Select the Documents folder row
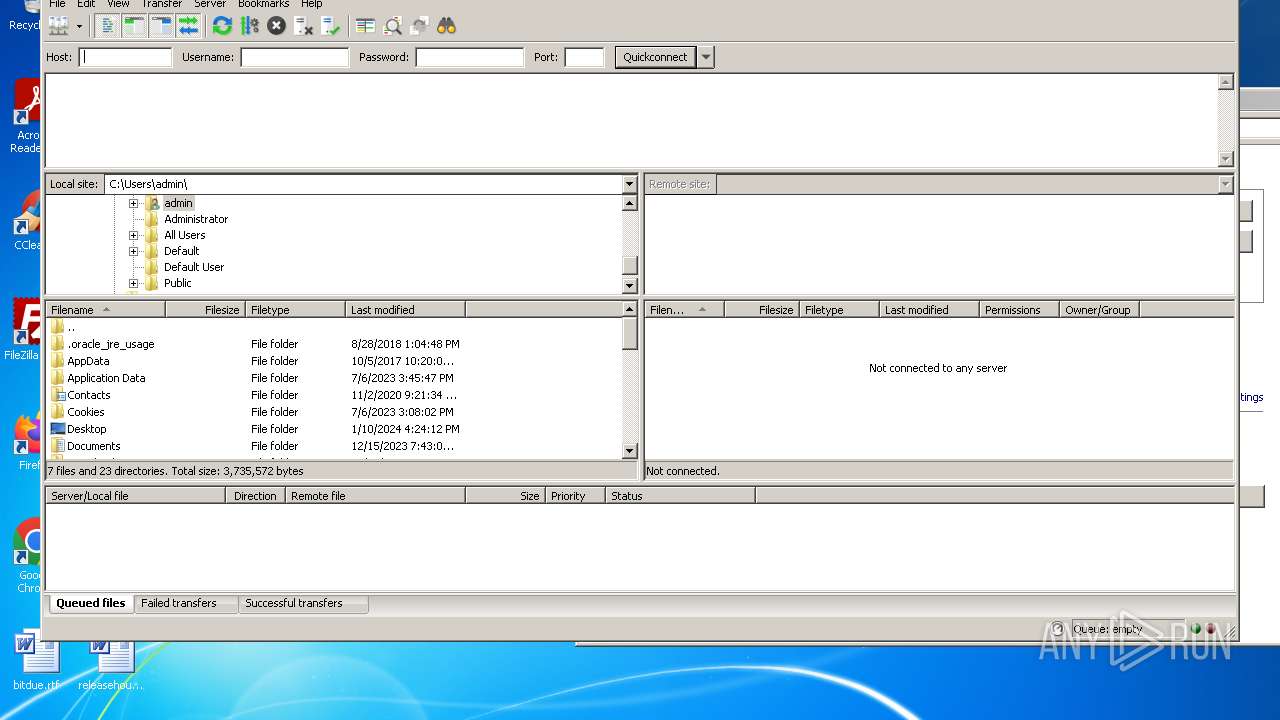Viewport: 1280px width, 720px height. 334,446
